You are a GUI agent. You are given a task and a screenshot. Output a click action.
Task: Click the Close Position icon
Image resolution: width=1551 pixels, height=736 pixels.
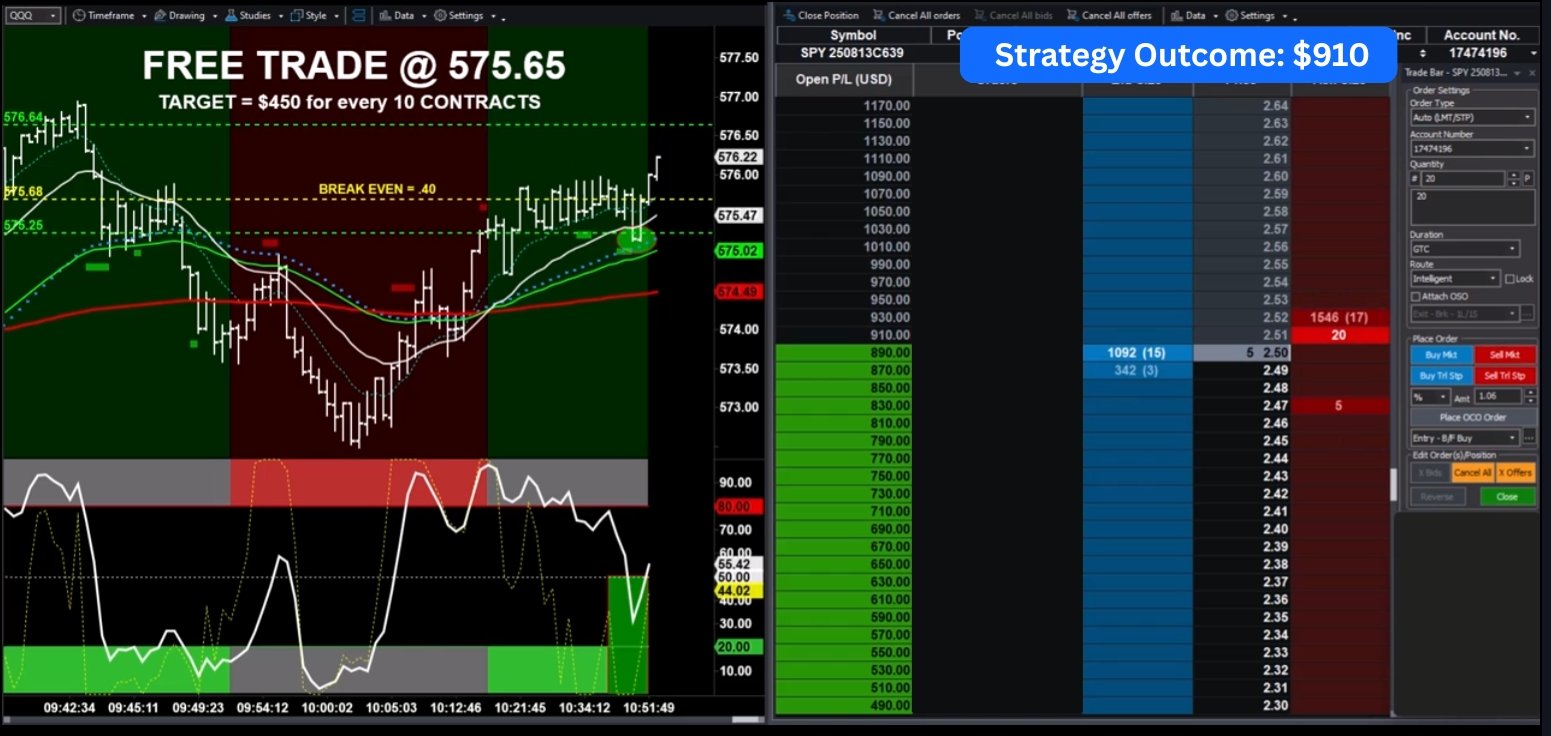point(789,16)
